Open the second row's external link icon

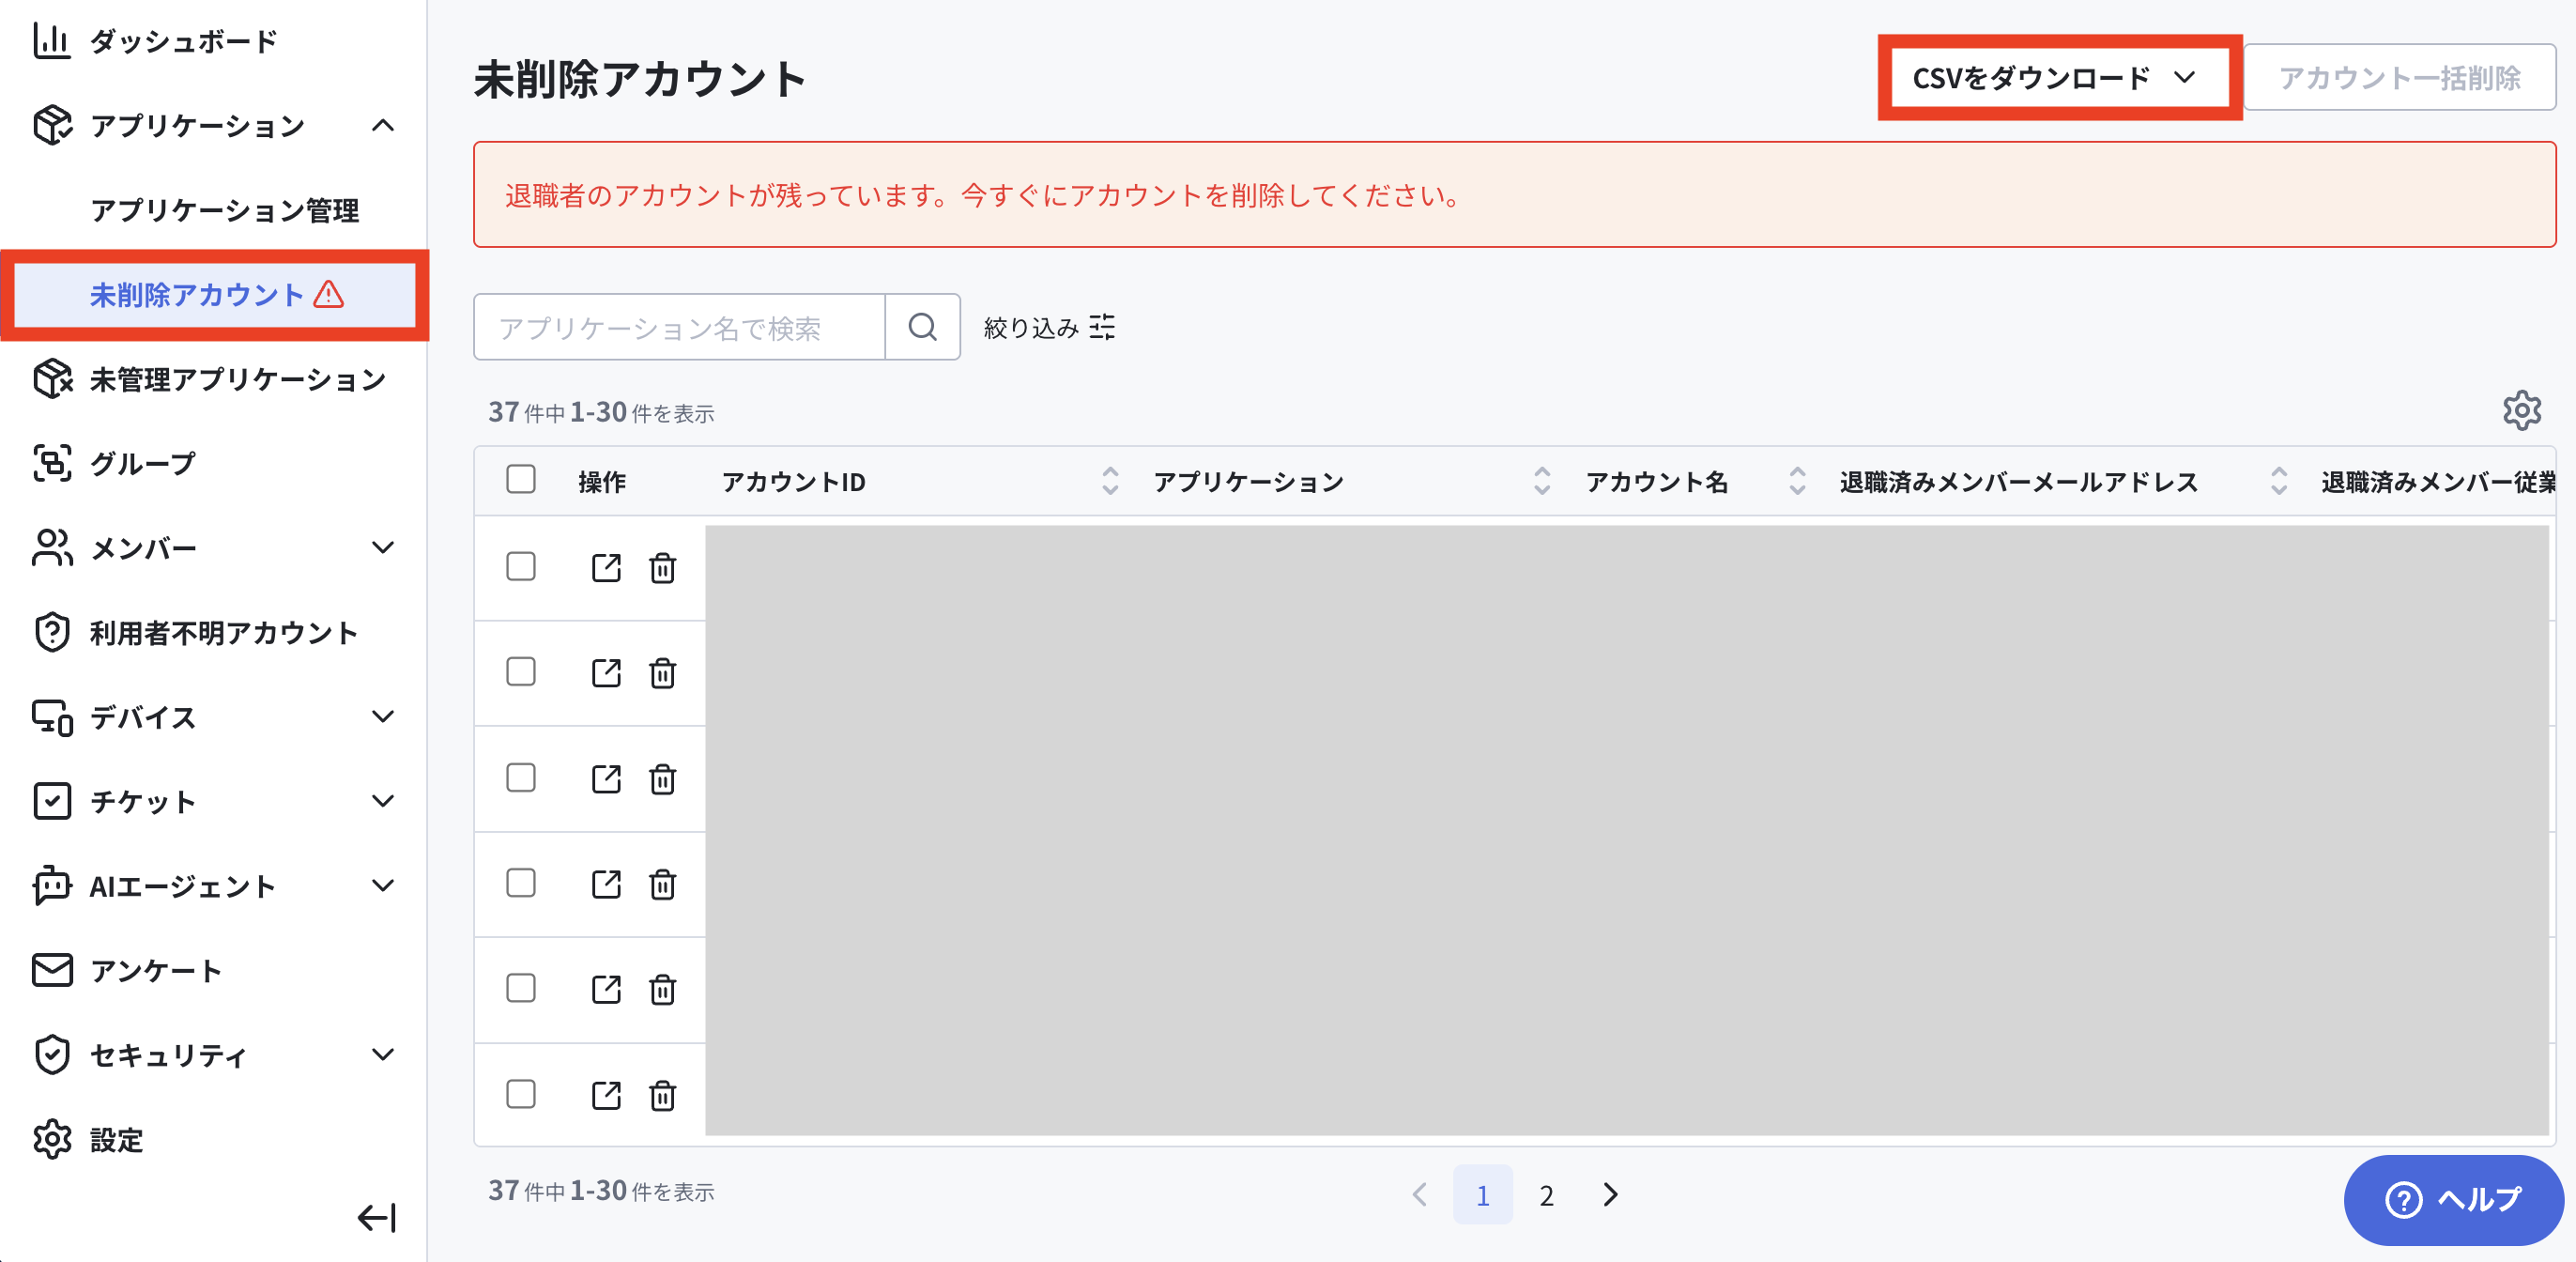click(606, 673)
